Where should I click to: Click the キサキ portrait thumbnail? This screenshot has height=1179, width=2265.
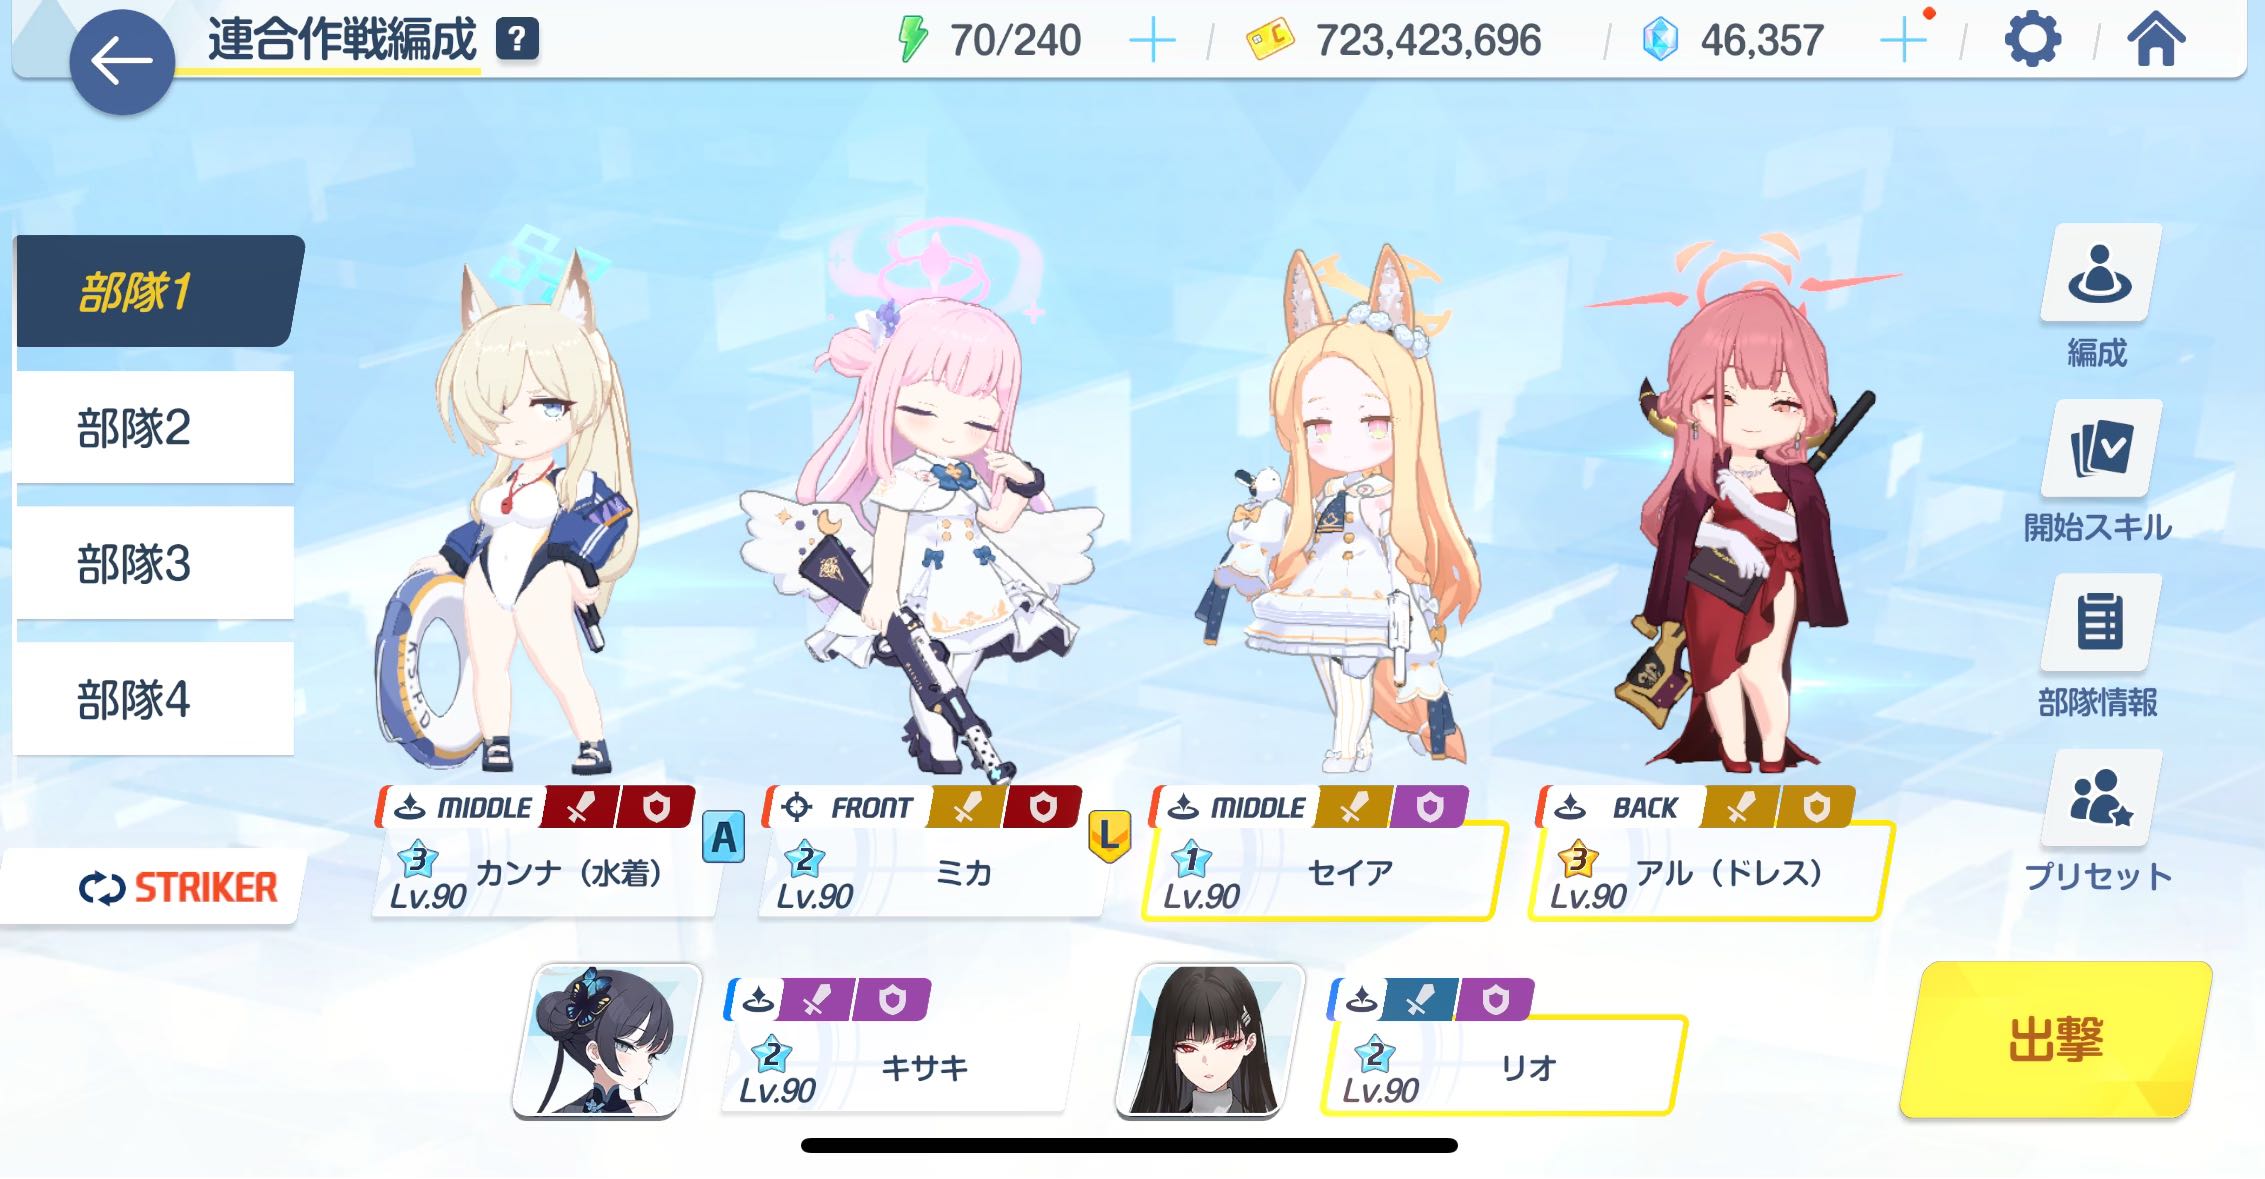[606, 1040]
